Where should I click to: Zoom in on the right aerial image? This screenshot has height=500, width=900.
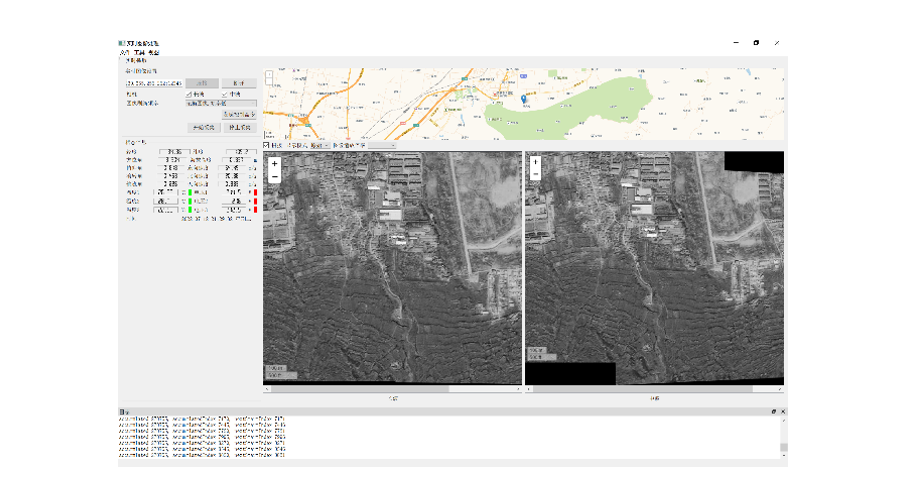pos(536,163)
